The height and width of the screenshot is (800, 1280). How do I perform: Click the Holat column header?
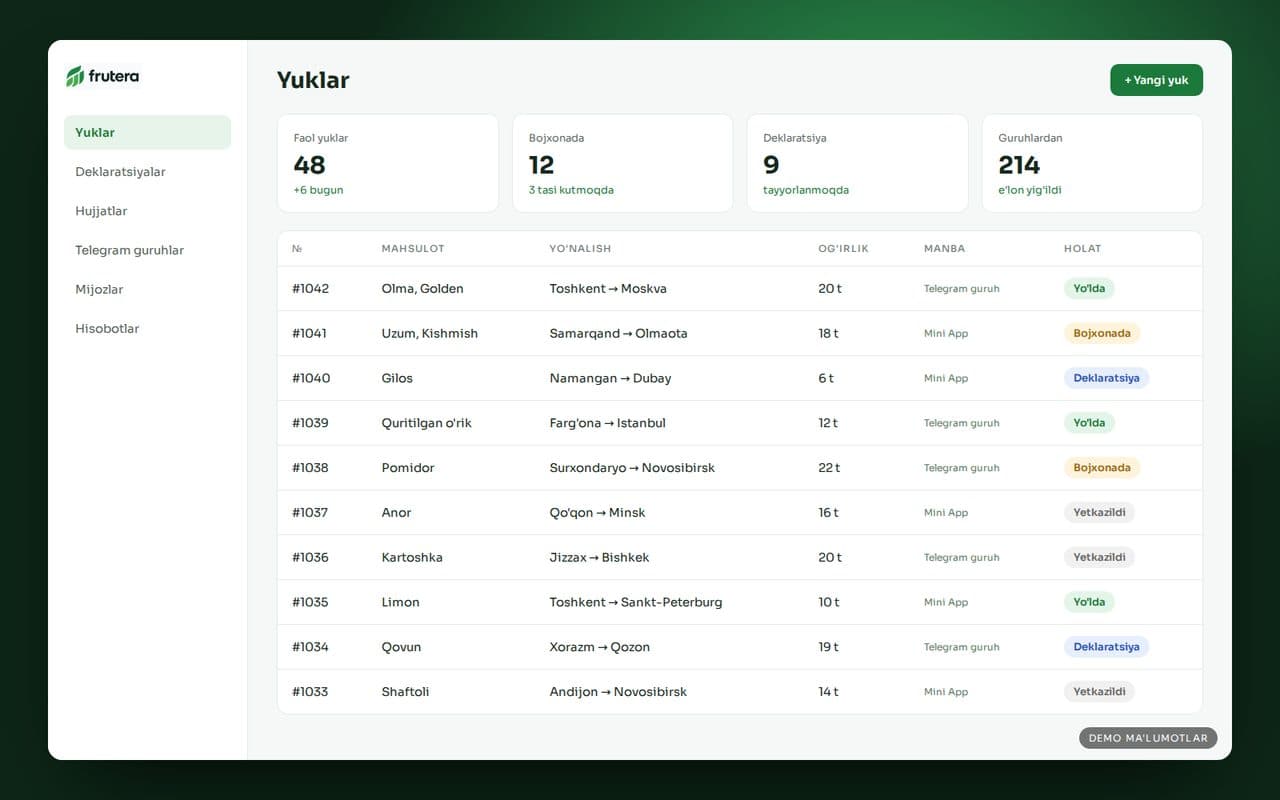coord(1082,249)
